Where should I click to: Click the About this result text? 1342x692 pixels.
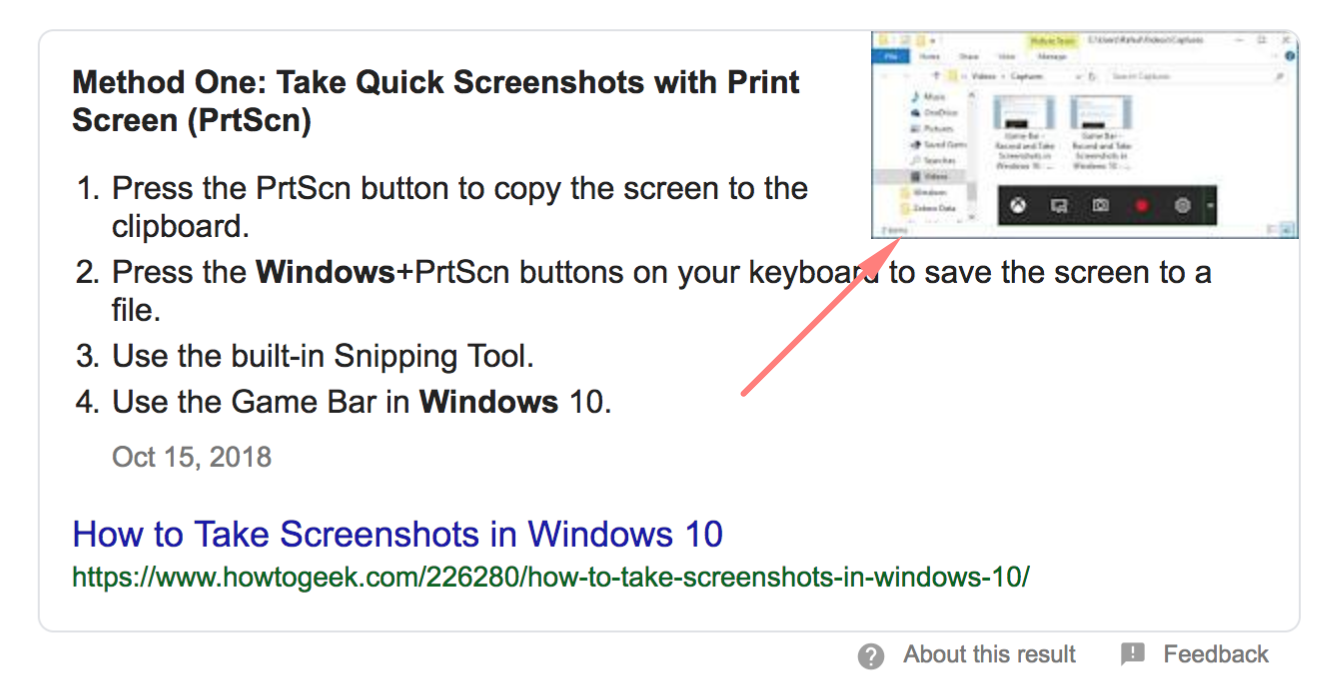(x=990, y=655)
